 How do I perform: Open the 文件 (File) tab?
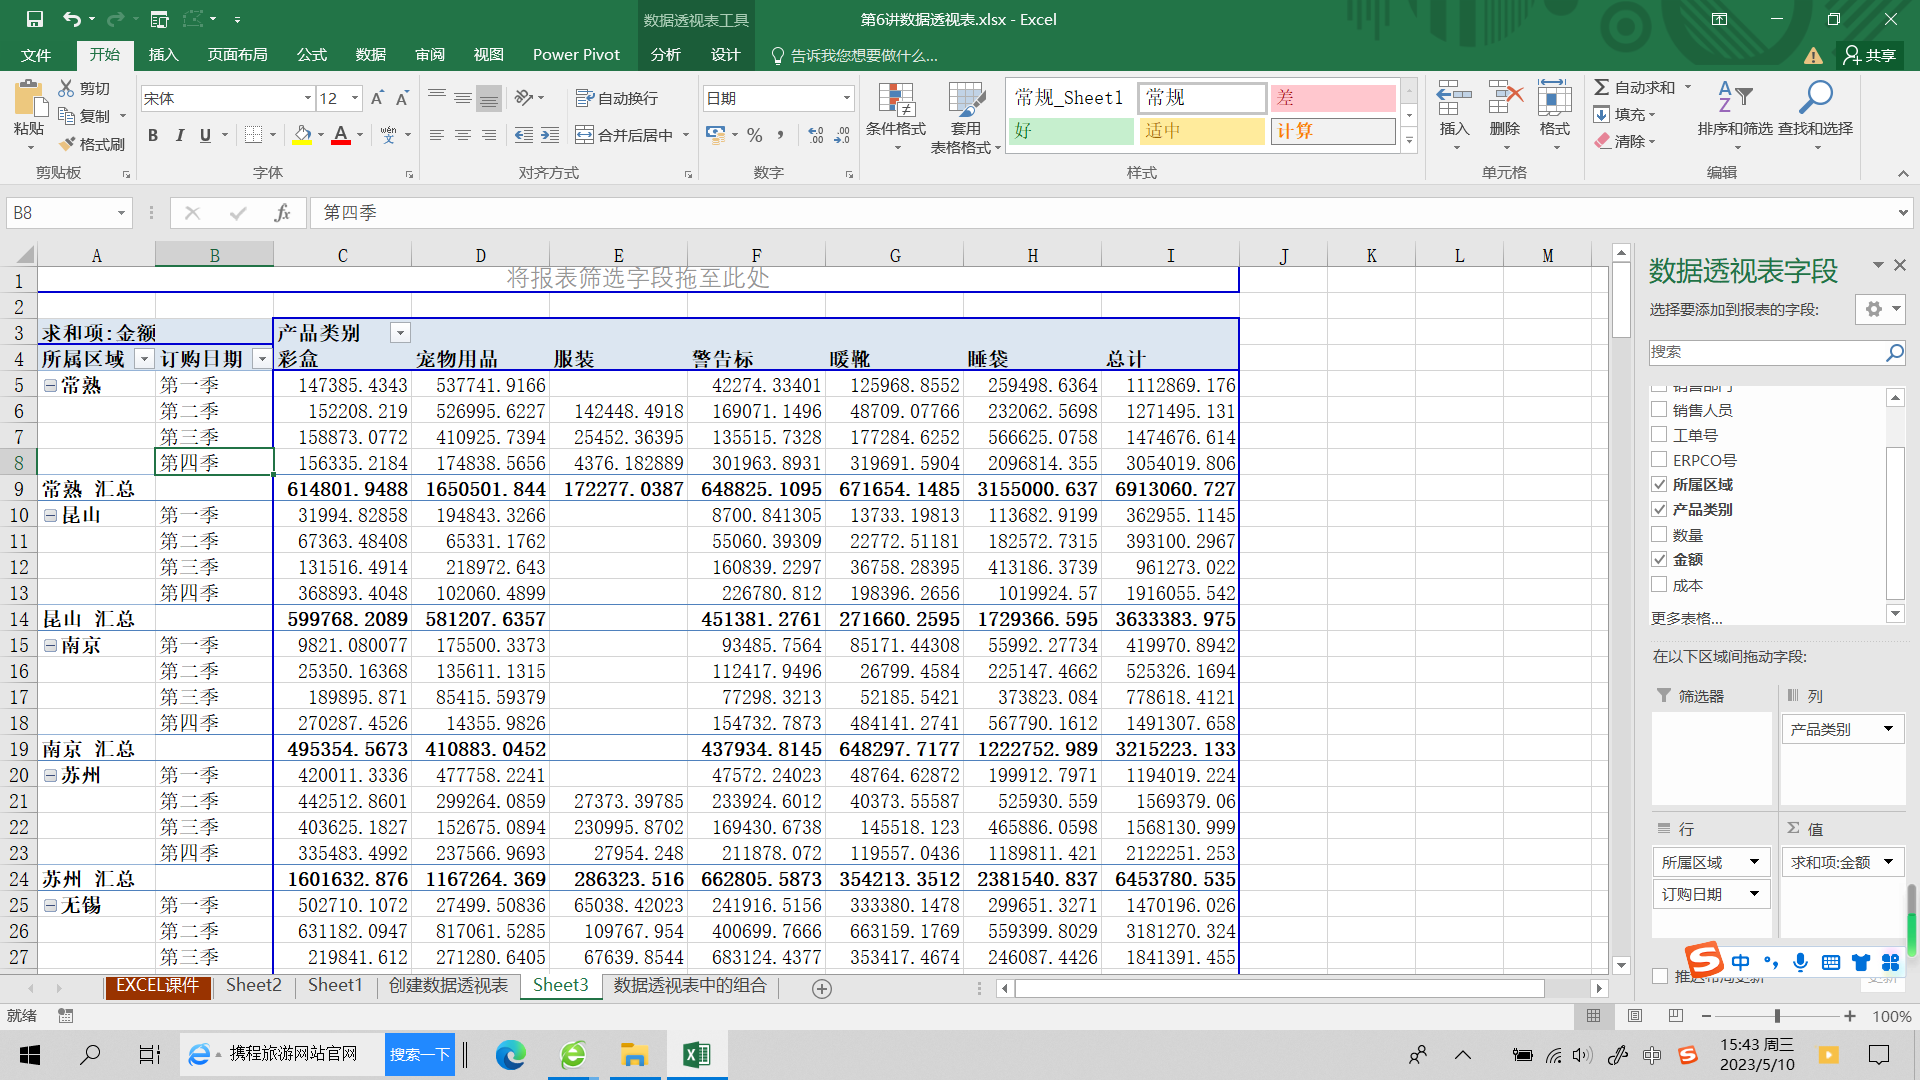click(x=36, y=55)
